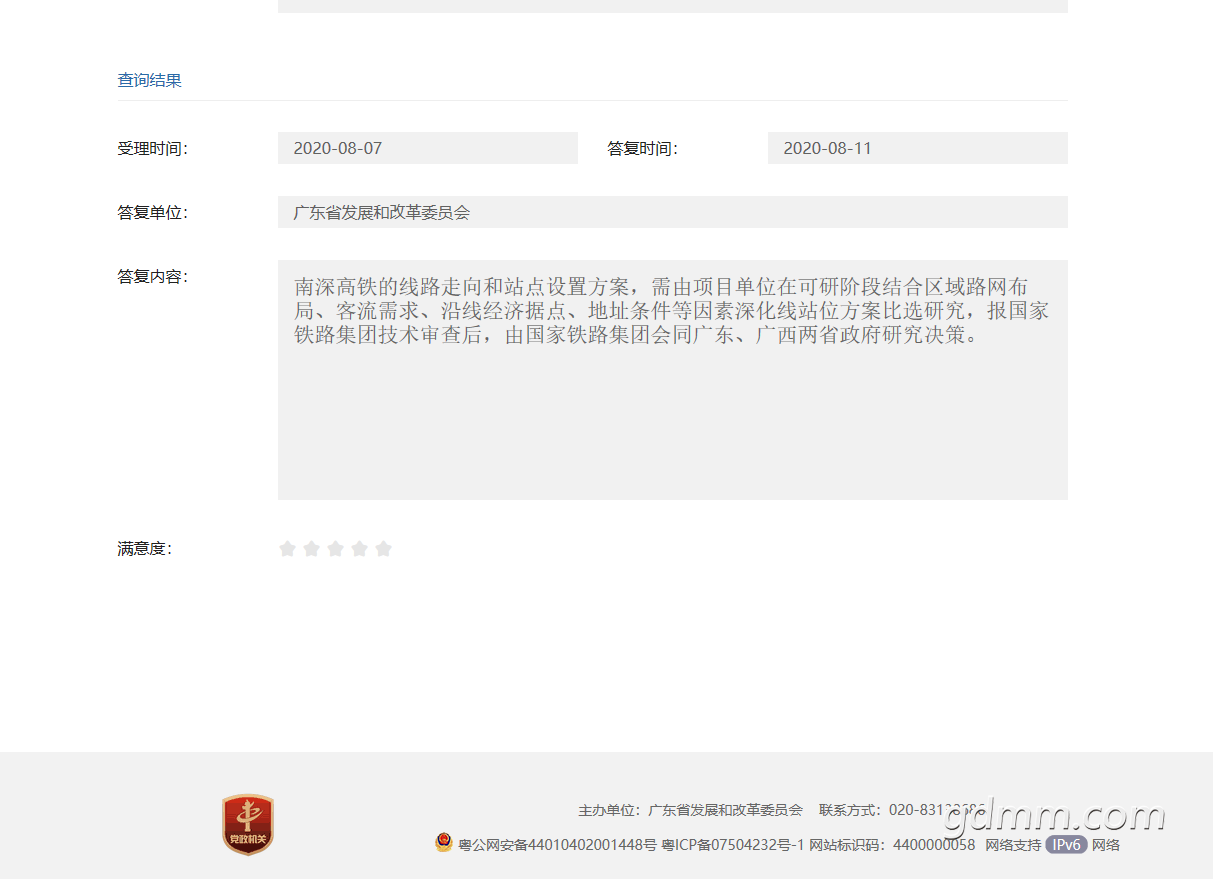1213x879 pixels.
Task: Click the first satisfaction star
Action: tap(287, 548)
